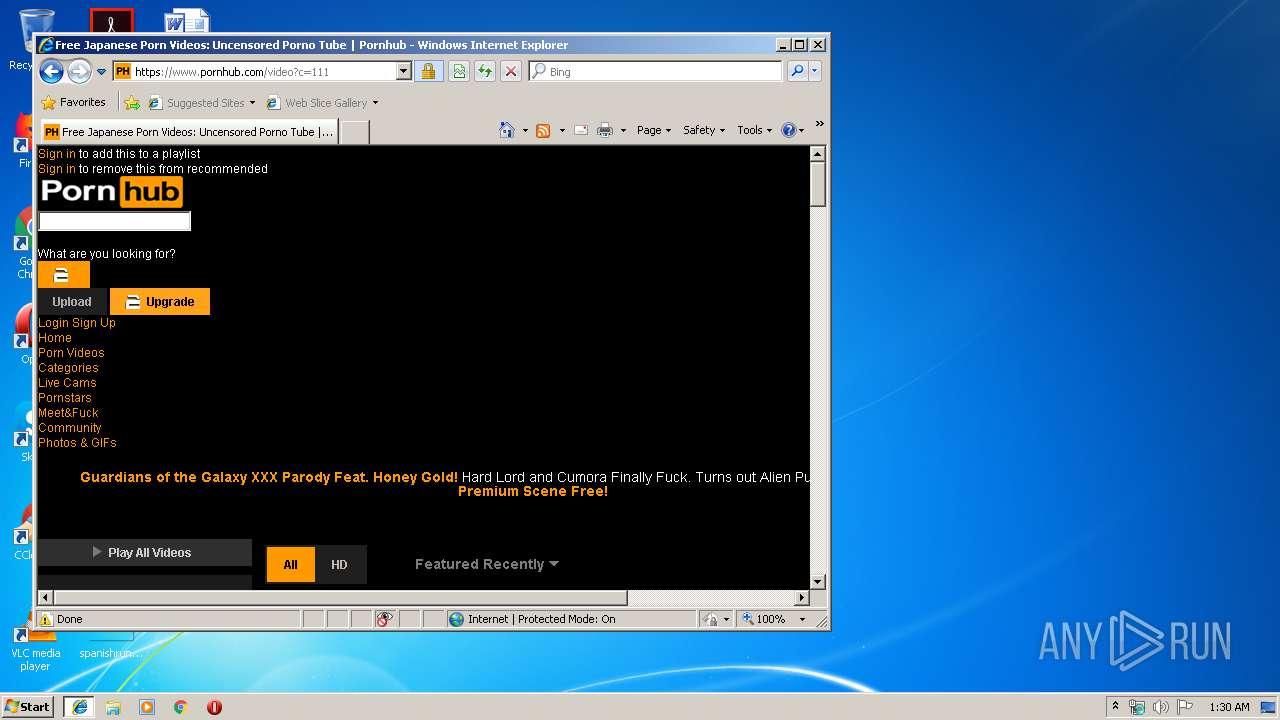
Task: Show hidden tray icons arrow
Action: point(1115,706)
